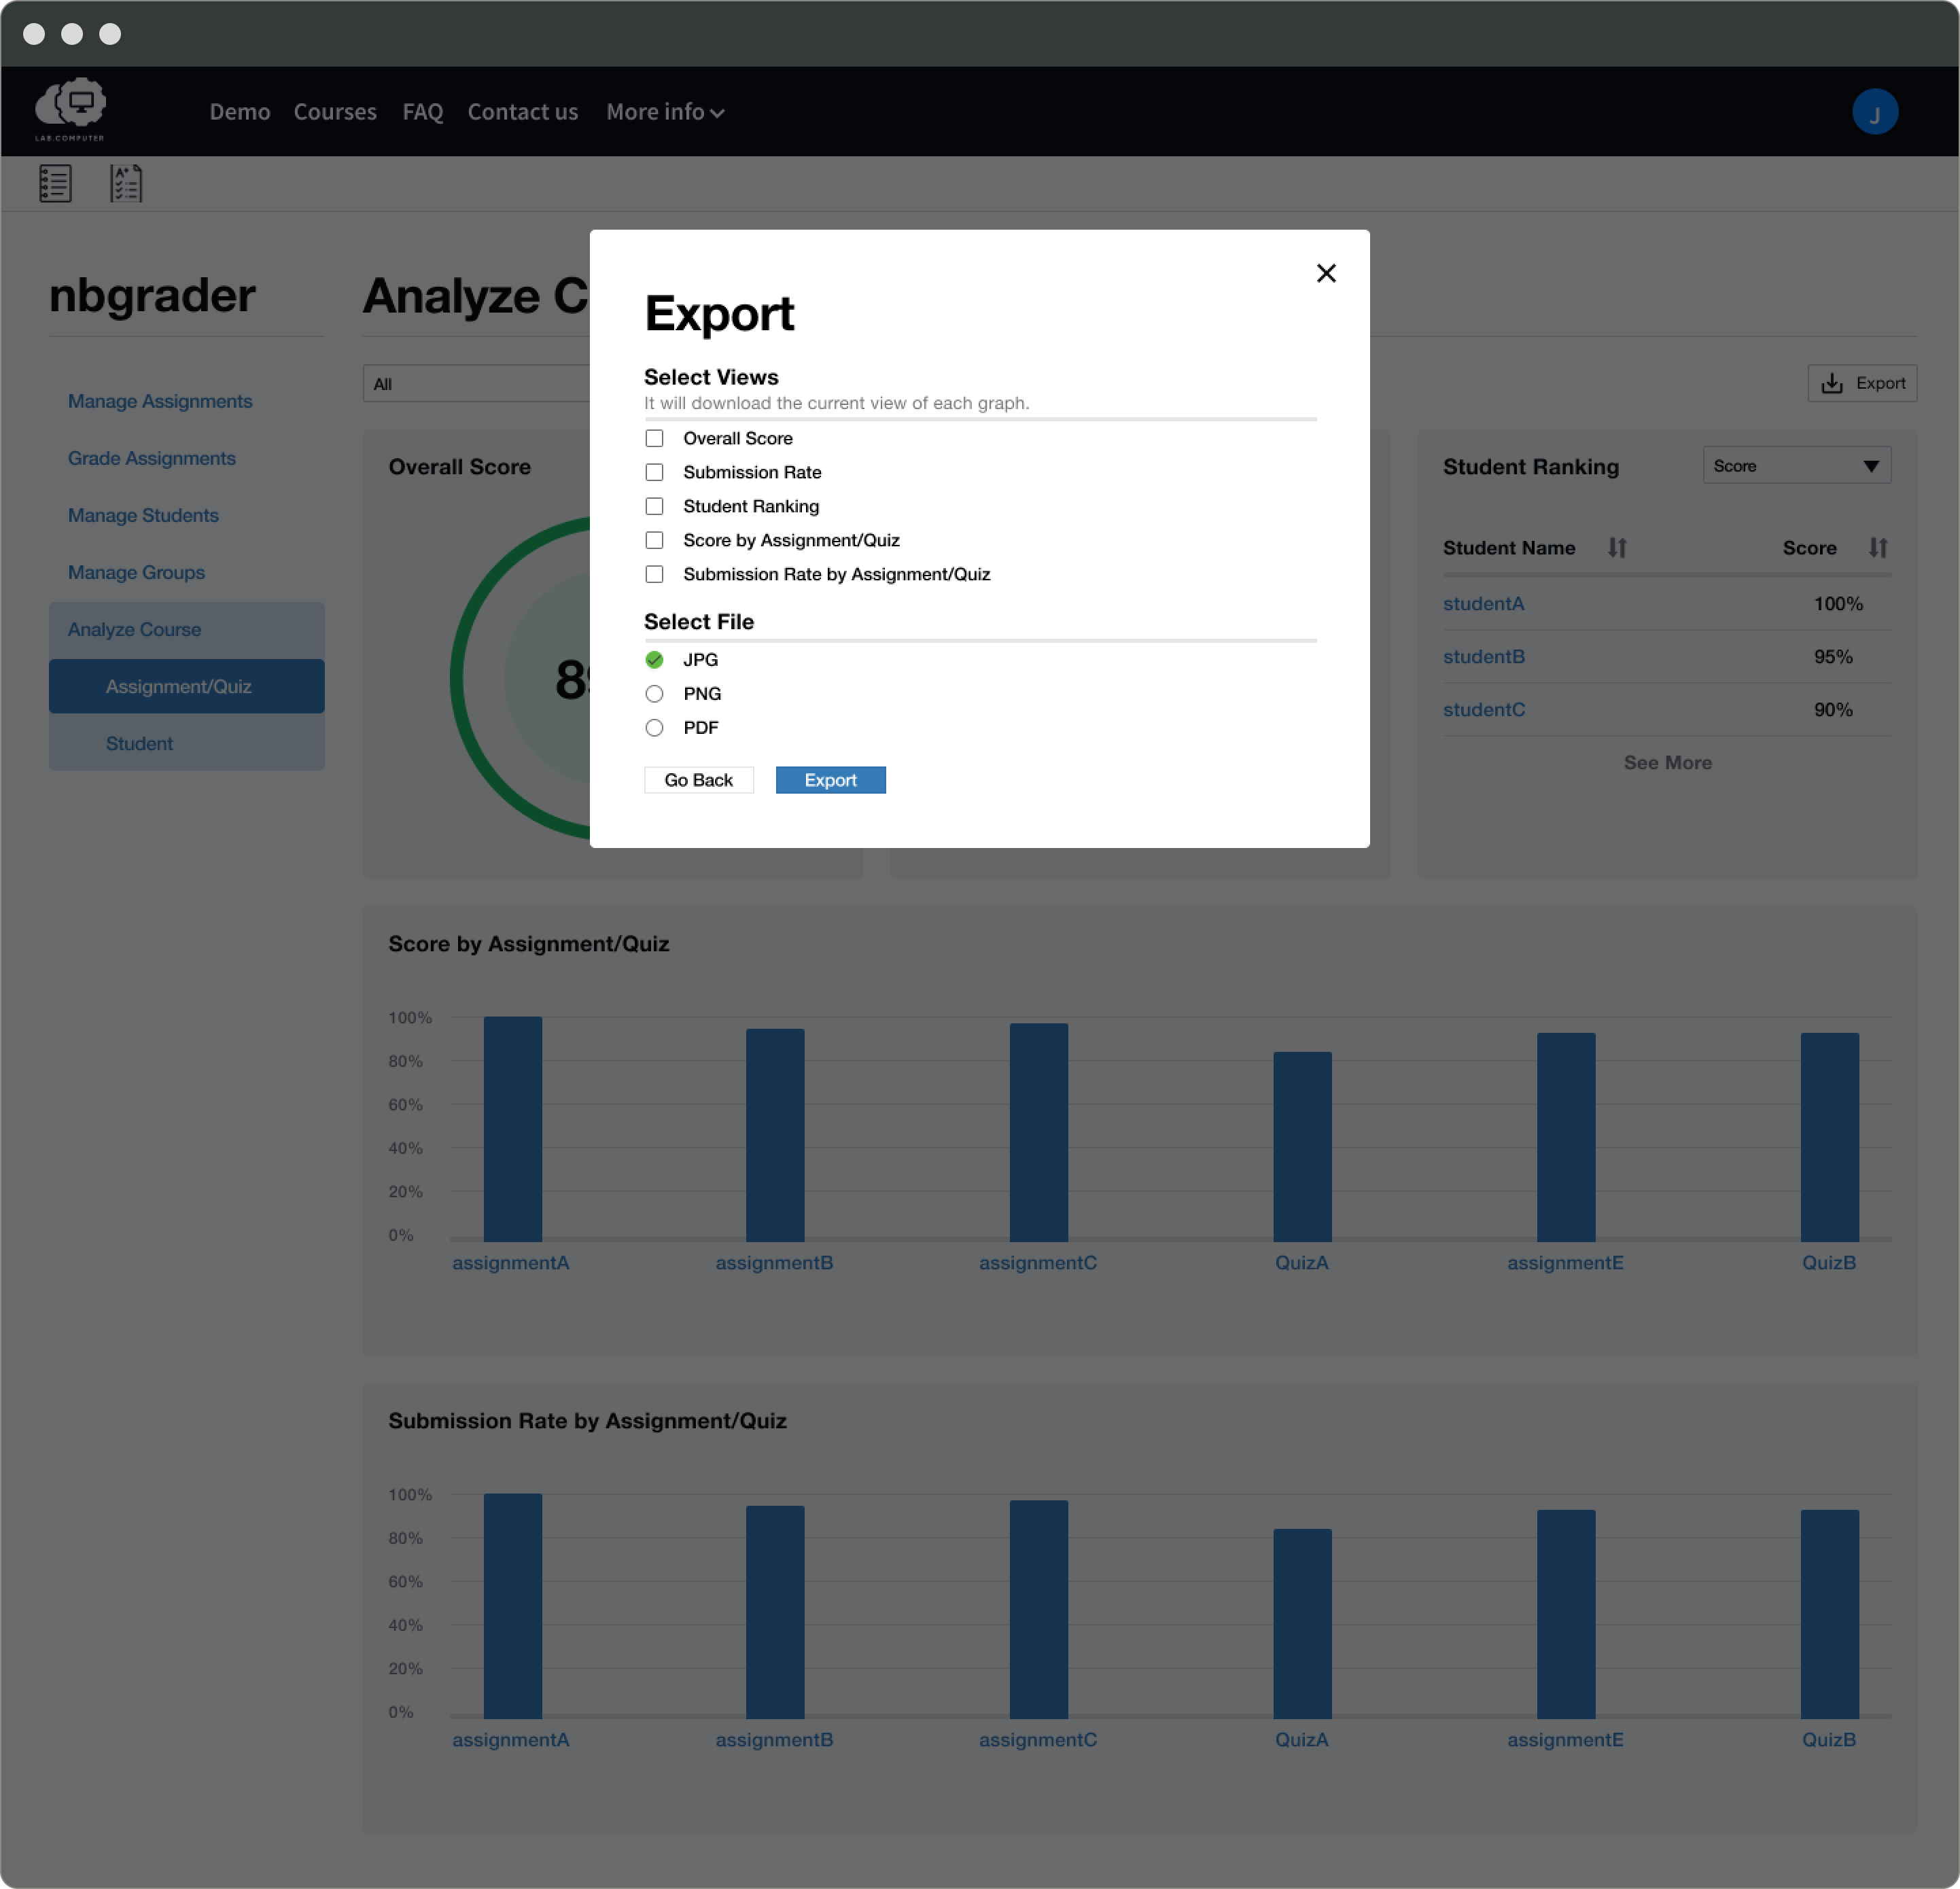Click the lab.computer logo

tap(70, 109)
